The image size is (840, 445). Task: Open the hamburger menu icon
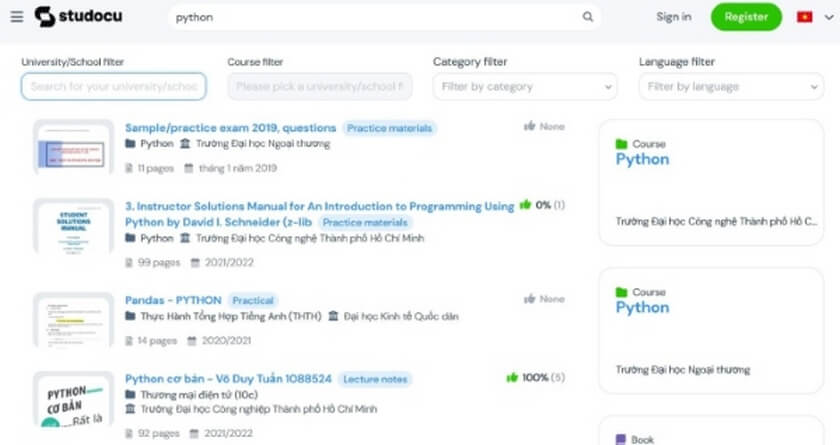pos(17,17)
